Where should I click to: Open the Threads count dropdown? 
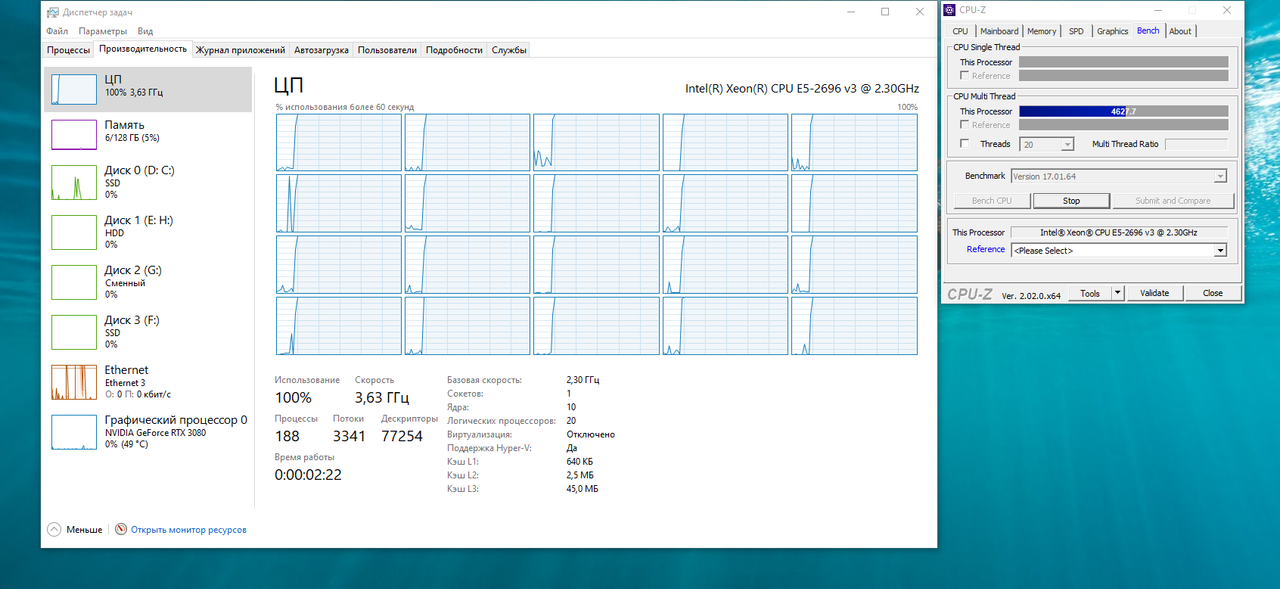1045,144
